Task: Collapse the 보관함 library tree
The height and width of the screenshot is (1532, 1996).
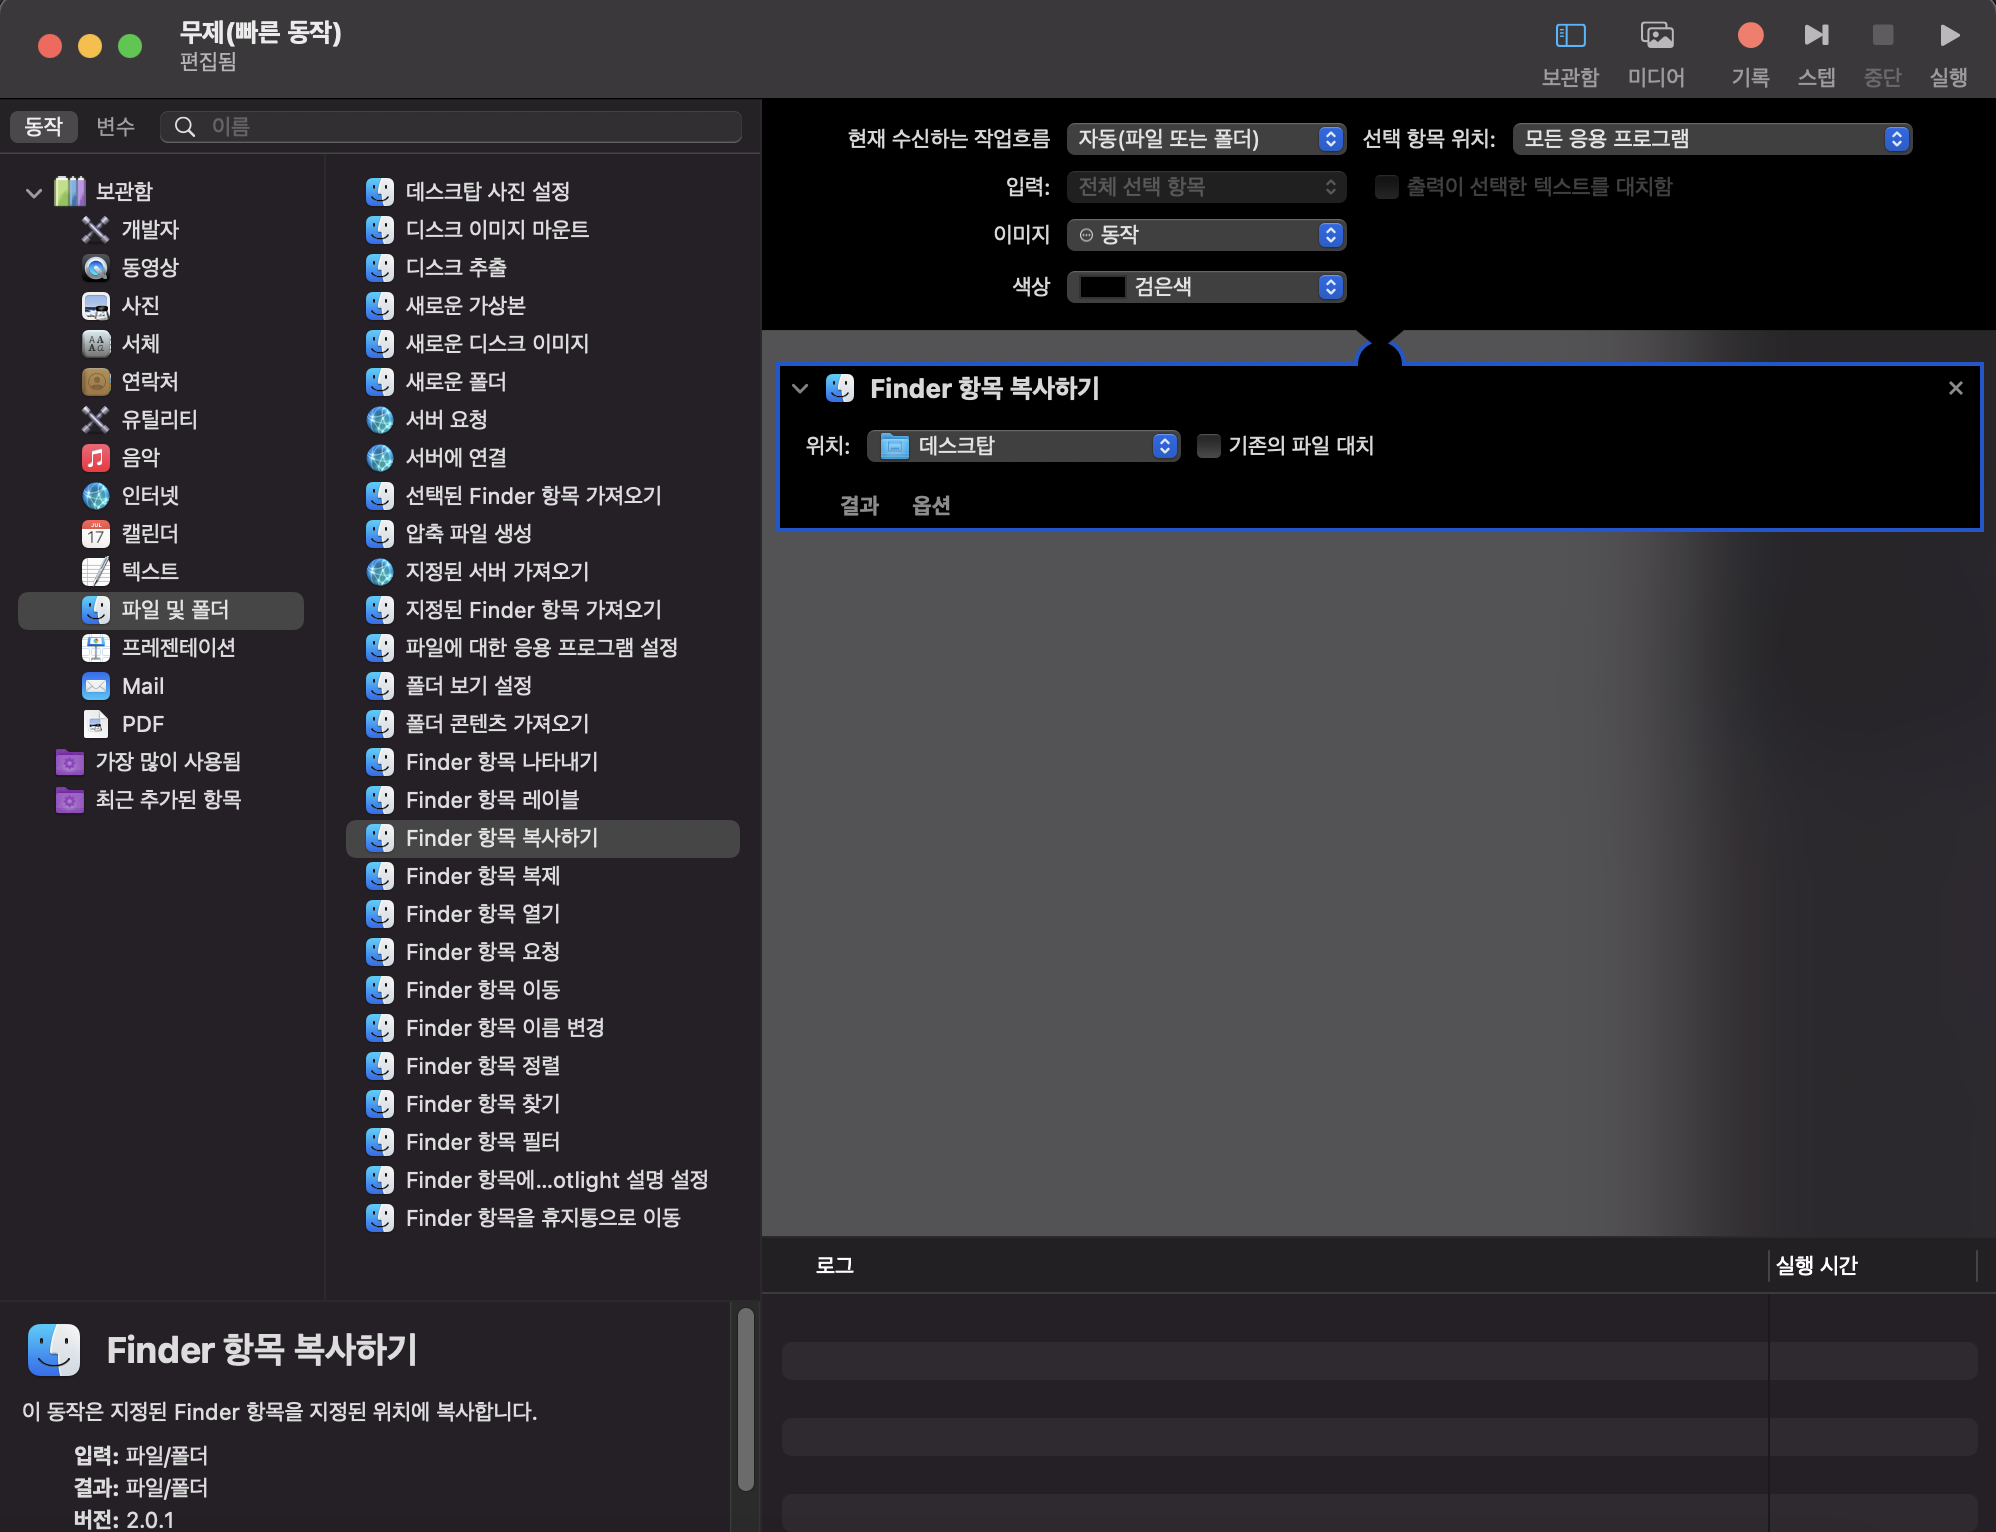Action: (x=34, y=192)
